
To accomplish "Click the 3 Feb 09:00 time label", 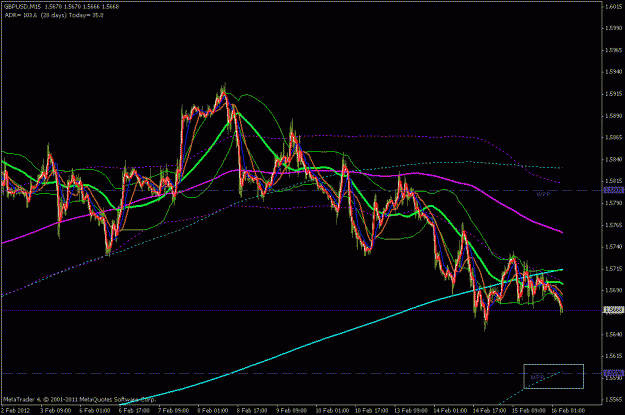I will coord(56,410).
